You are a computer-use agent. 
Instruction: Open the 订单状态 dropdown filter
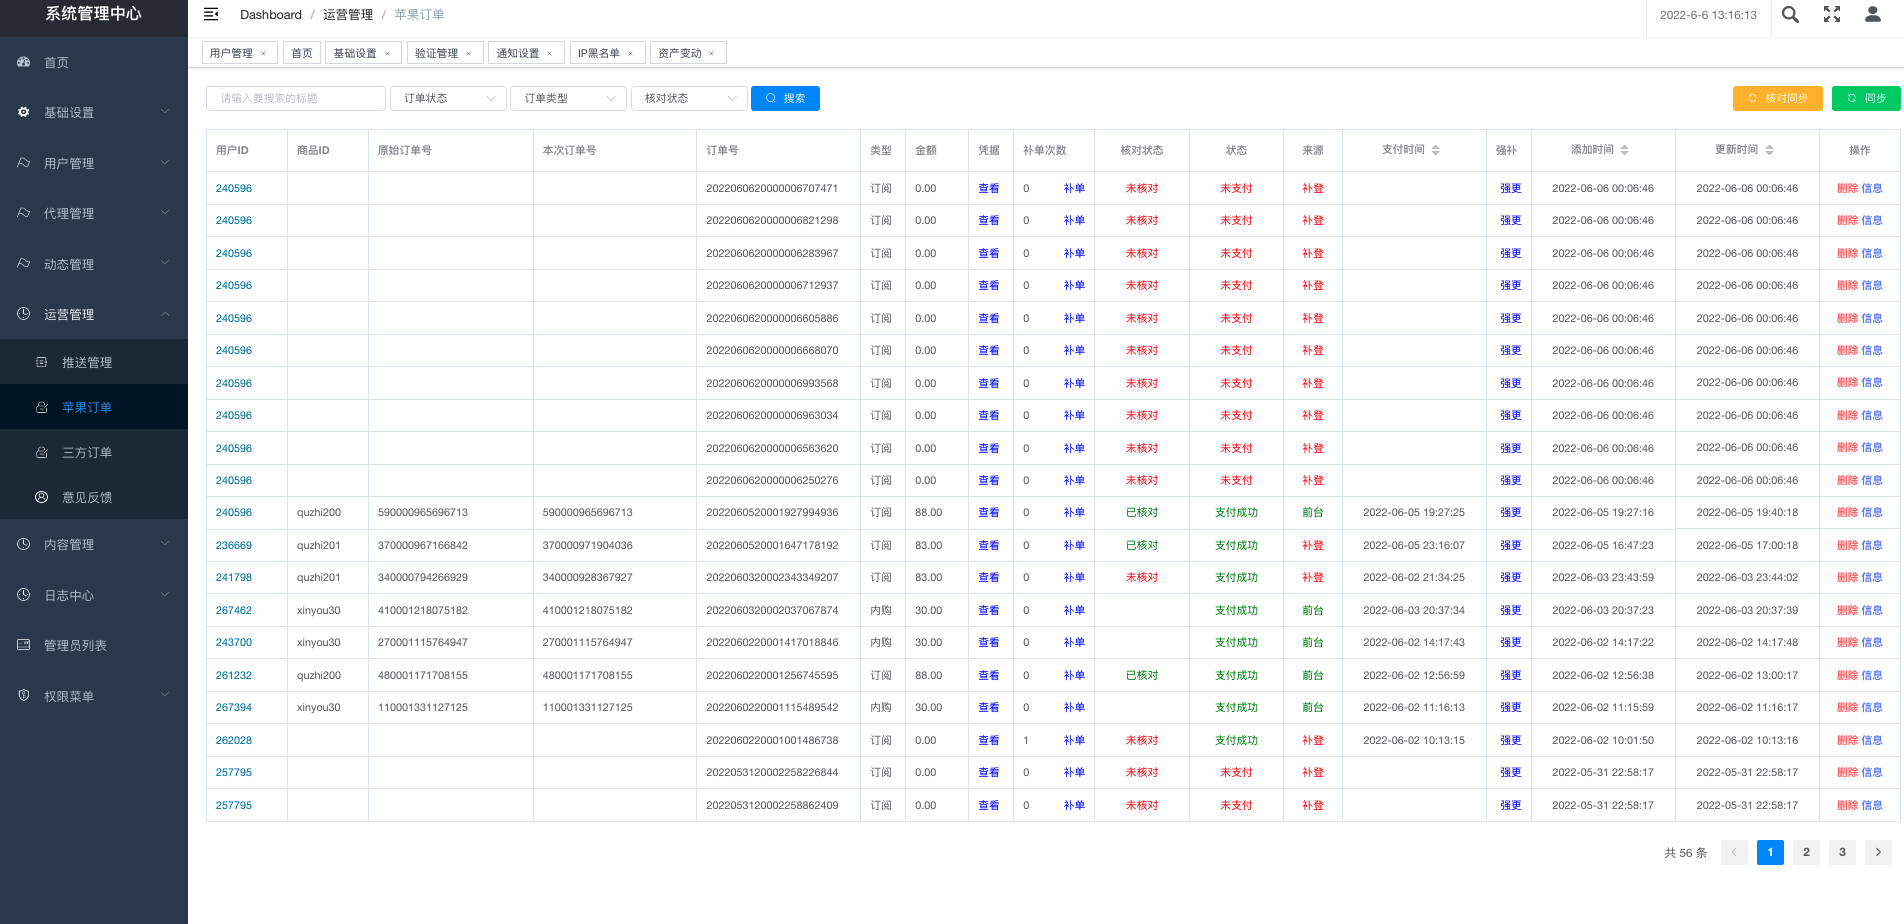[448, 98]
